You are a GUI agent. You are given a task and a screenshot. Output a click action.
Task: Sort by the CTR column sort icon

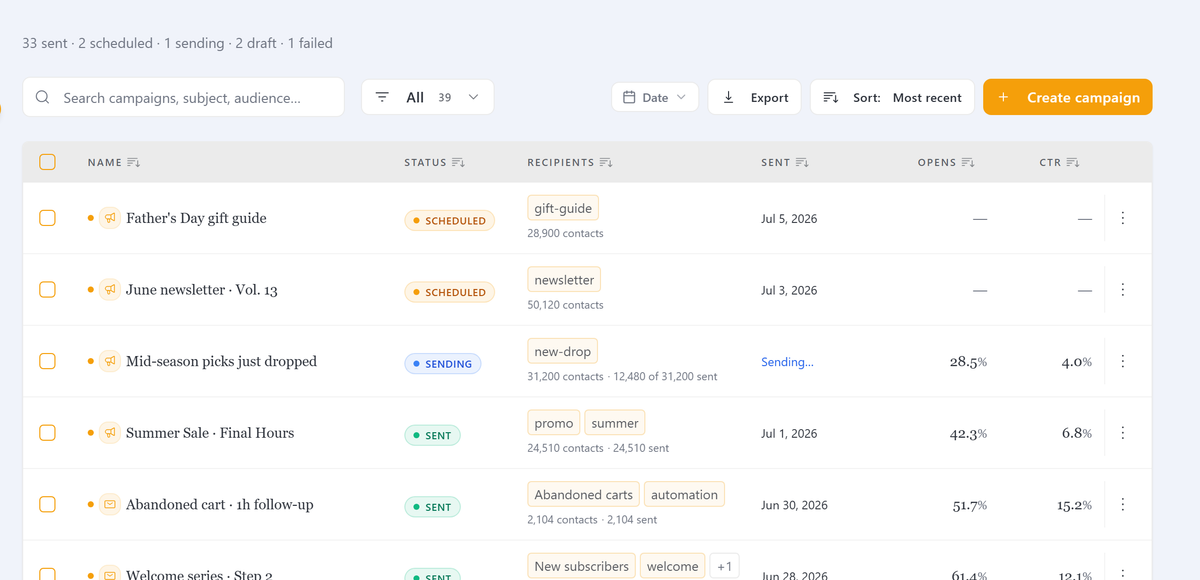1073,163
